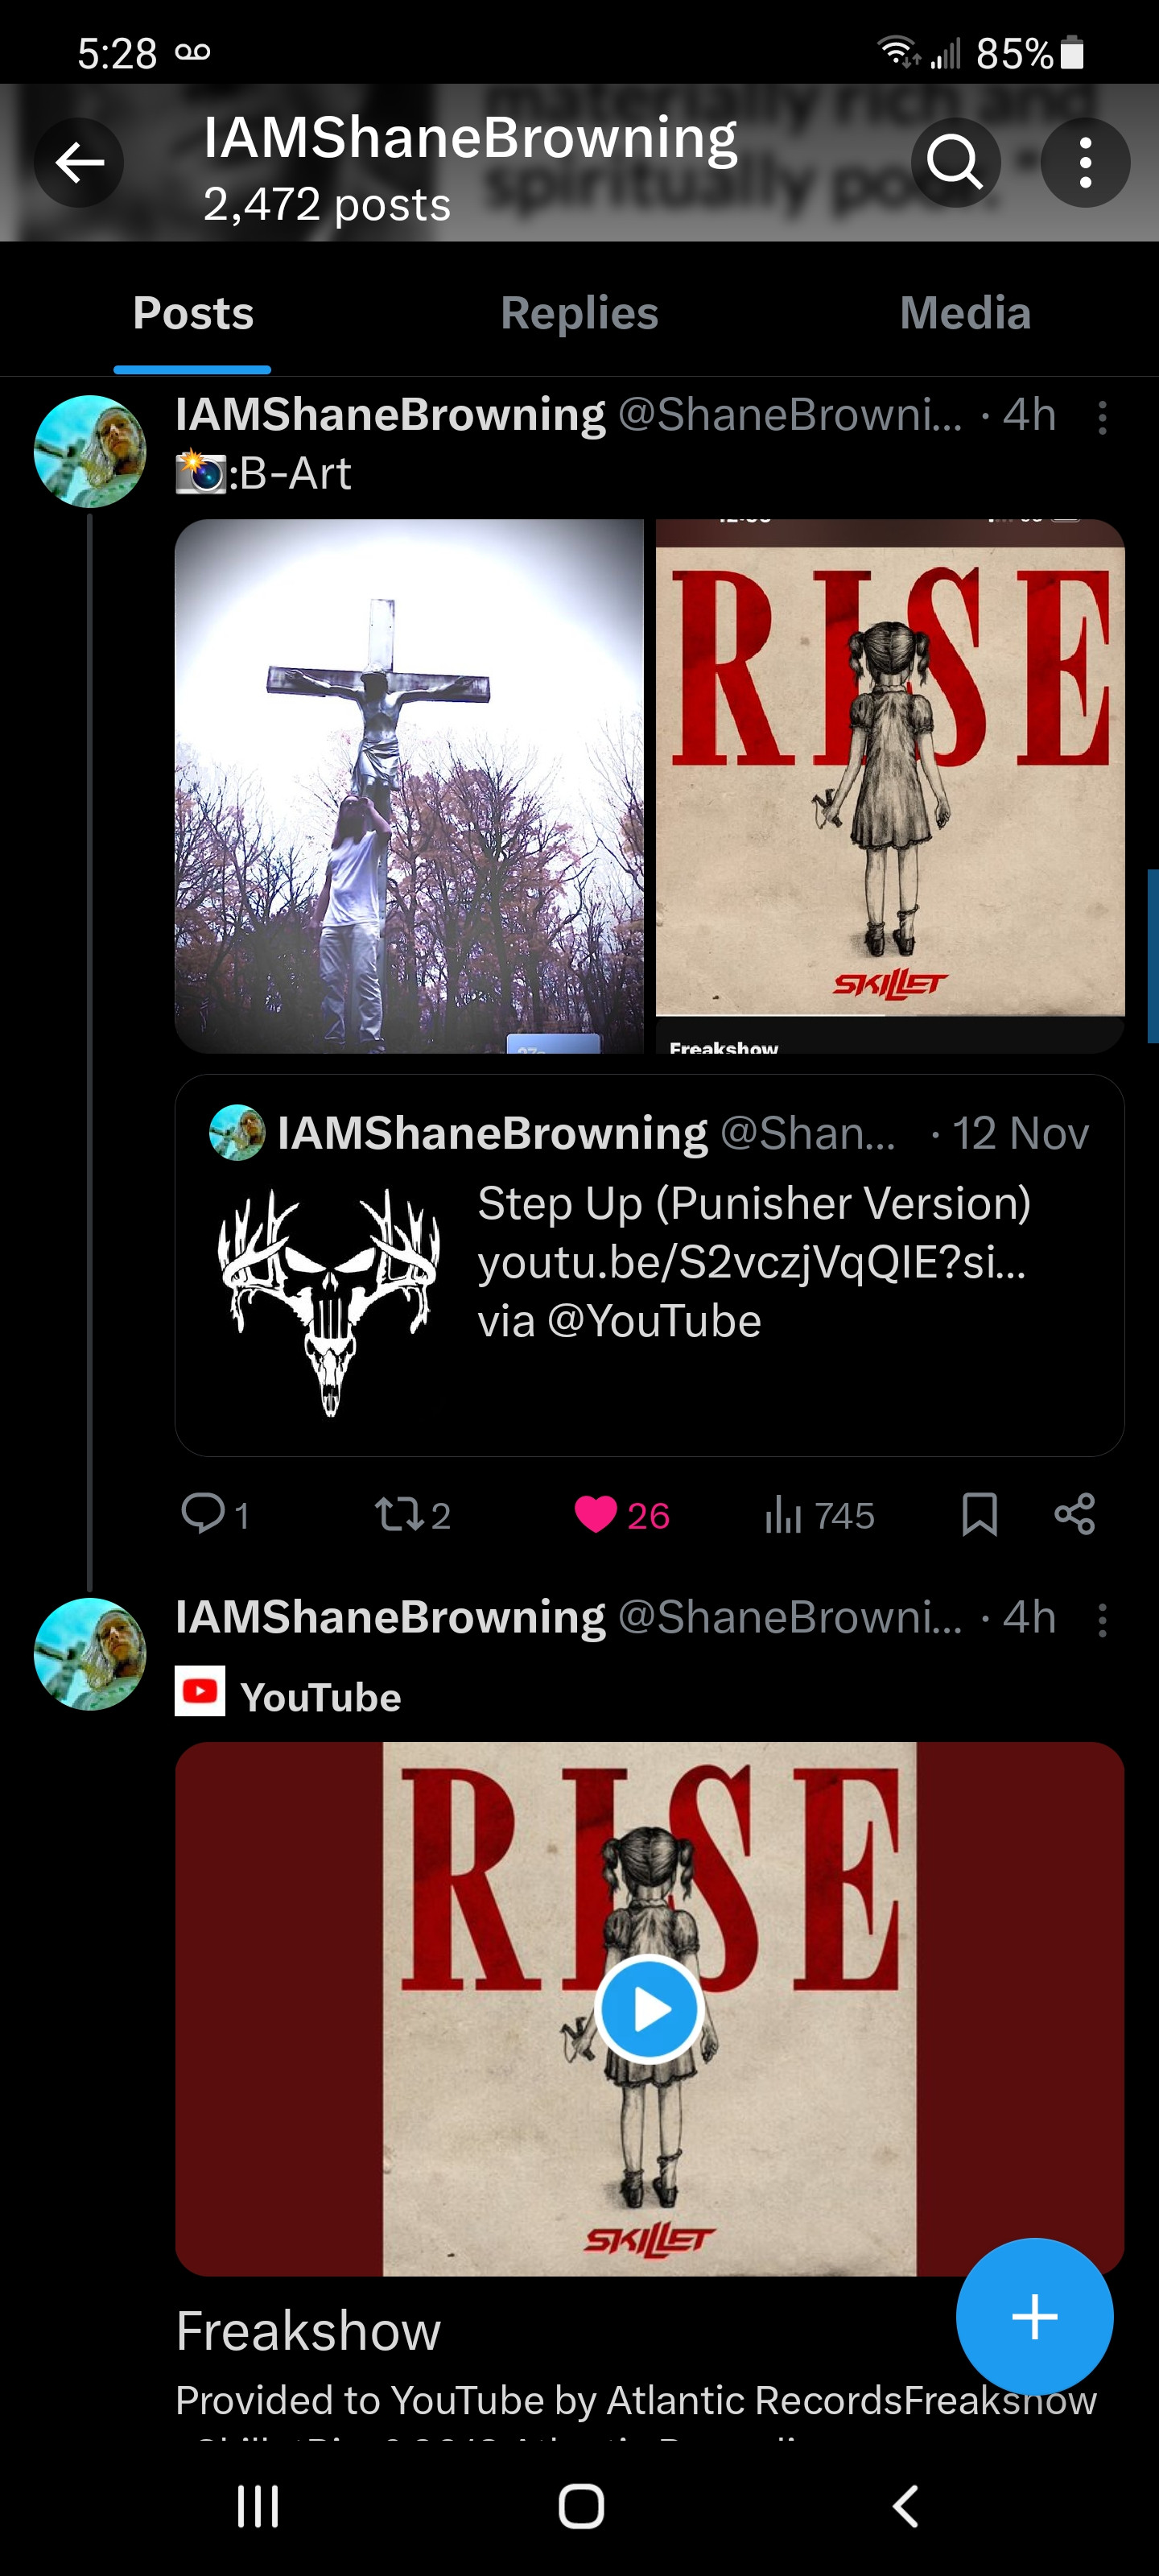1159x2576 pixels.
Task: Open the profile header three-dot menu
Action: (1085, 162)
